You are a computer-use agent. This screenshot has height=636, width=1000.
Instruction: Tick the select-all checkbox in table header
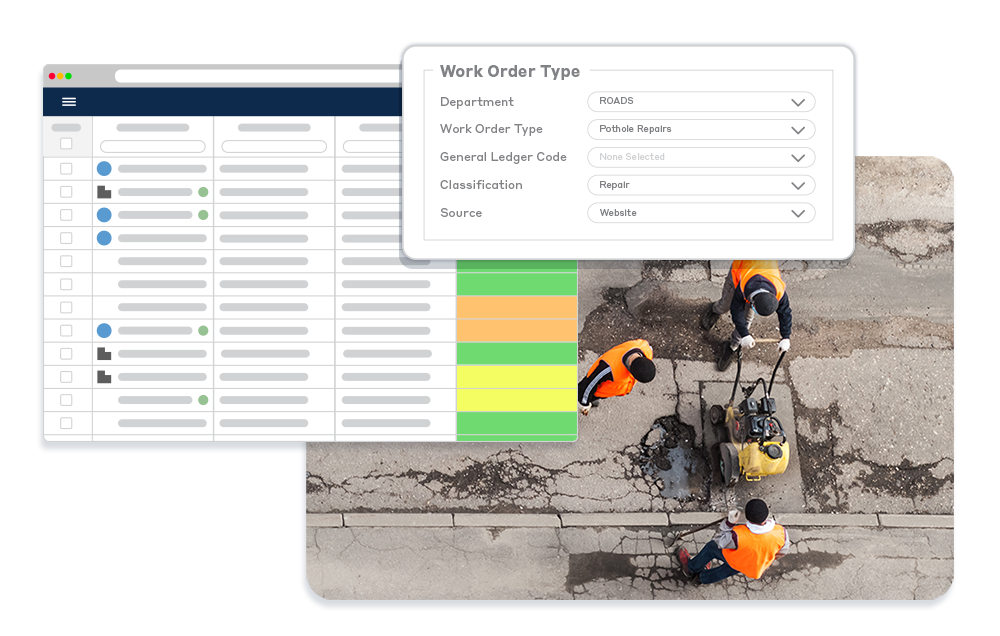point(66,144)
